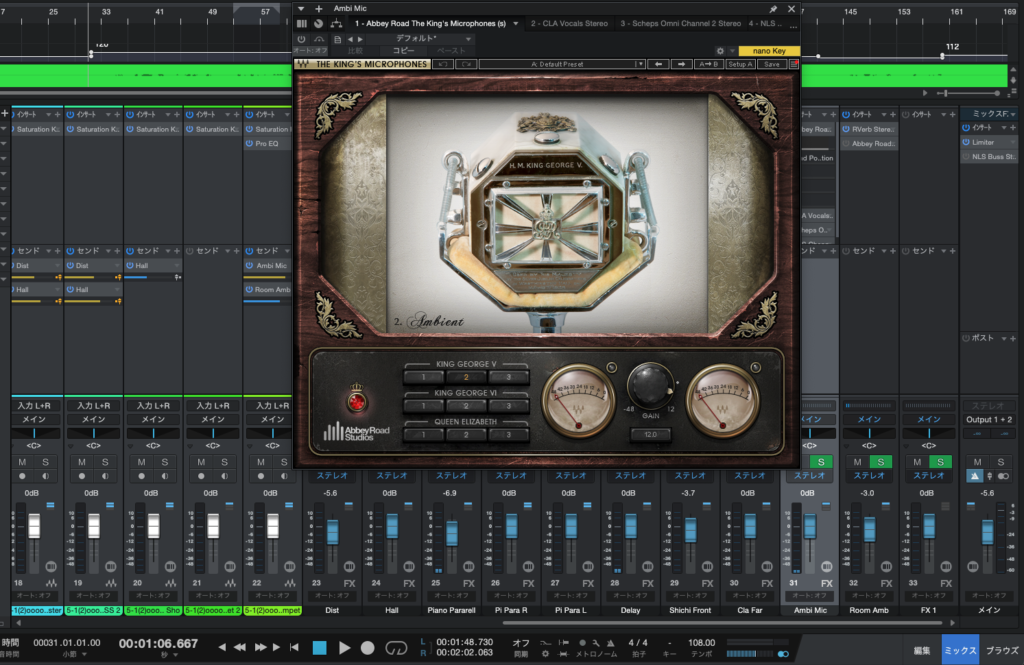
Task: Click the gain value field 12.0
Action: pos(650,434)
